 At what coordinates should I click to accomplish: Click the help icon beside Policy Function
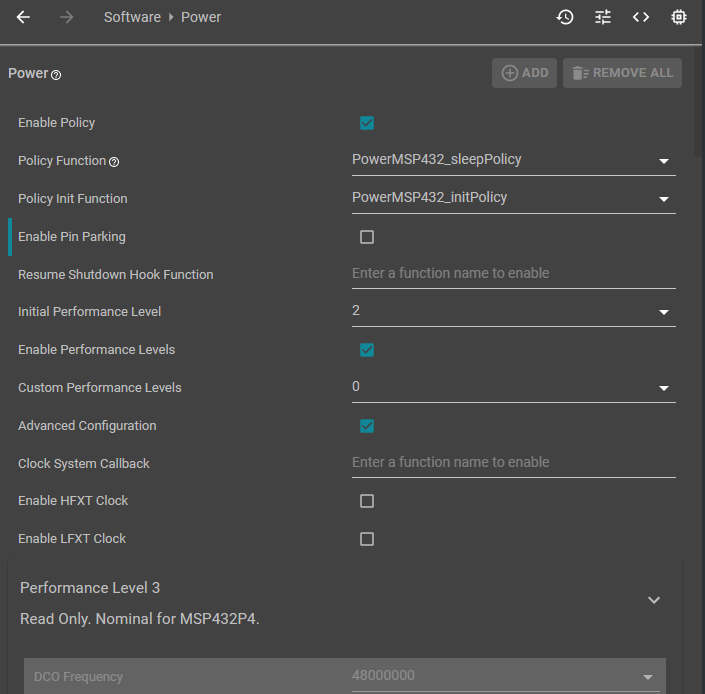[114, 162]
